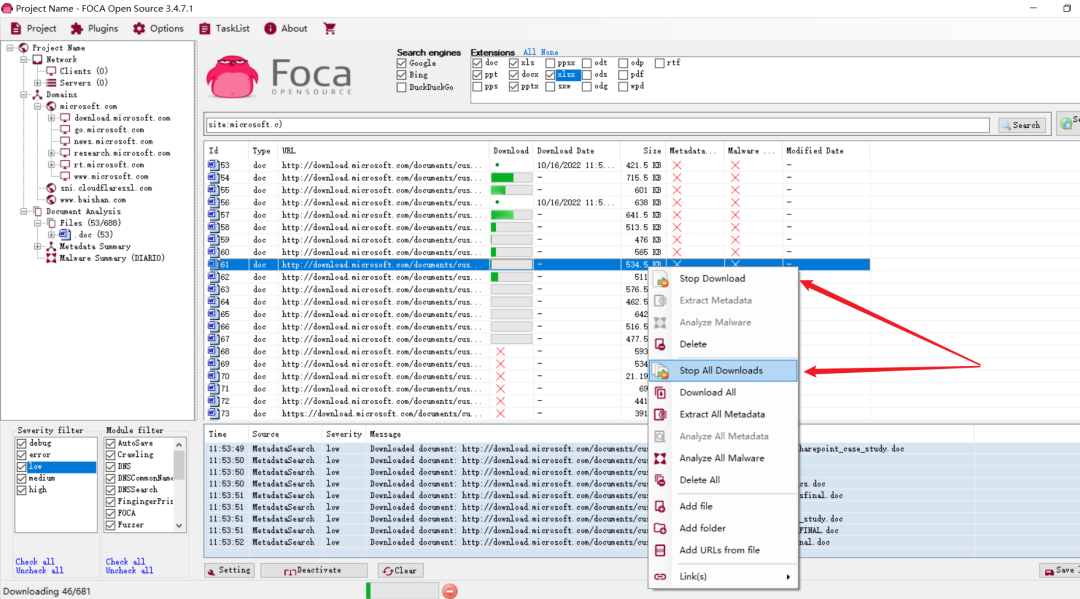Collapse the Domains tree node

pyautogui.click(x=24, y=95)
